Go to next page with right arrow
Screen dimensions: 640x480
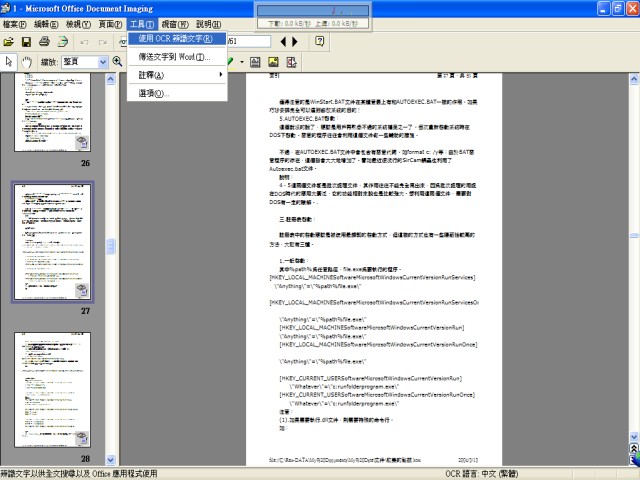295,41
